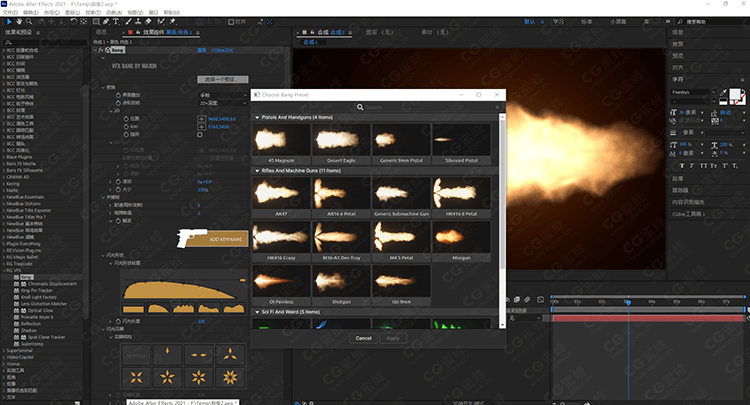The image size is (750, 405).
Task: Toggle the no-stroke swap swatch in Character panel
Action: (740, 100)
